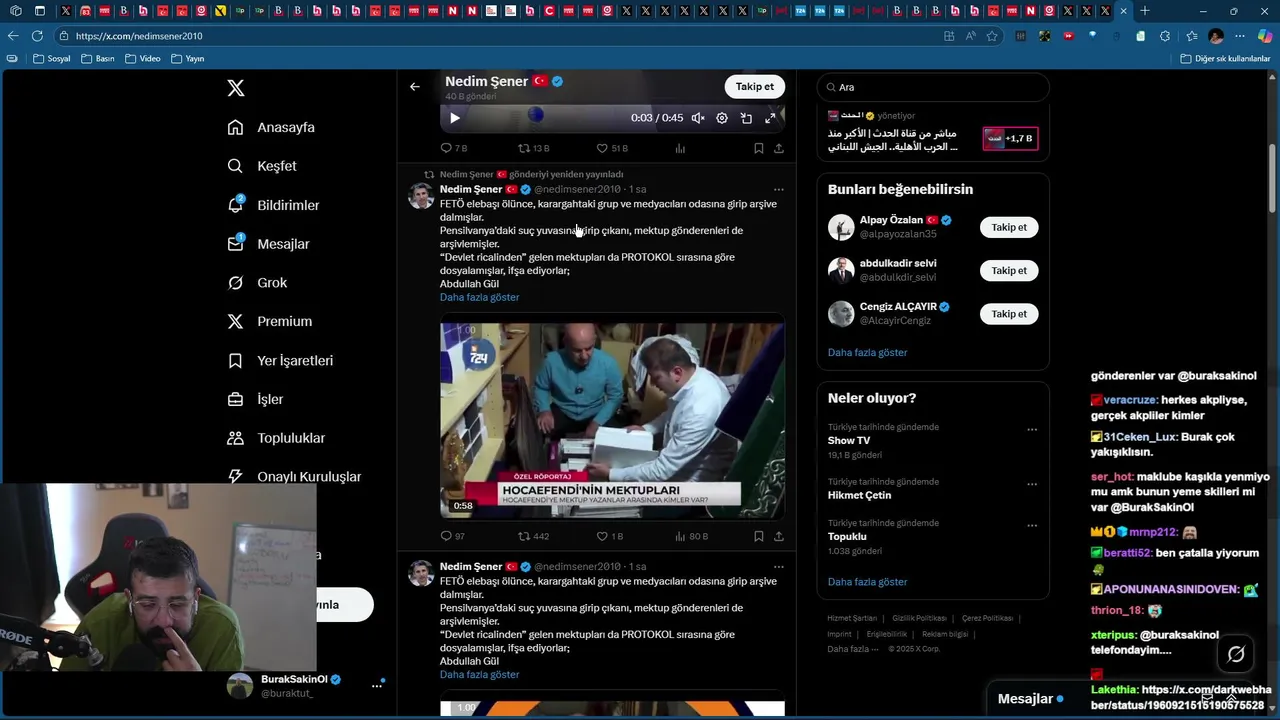Click the Ara search field
The height and width of the screenshot is (720, 1280).
tap(933, 87)
